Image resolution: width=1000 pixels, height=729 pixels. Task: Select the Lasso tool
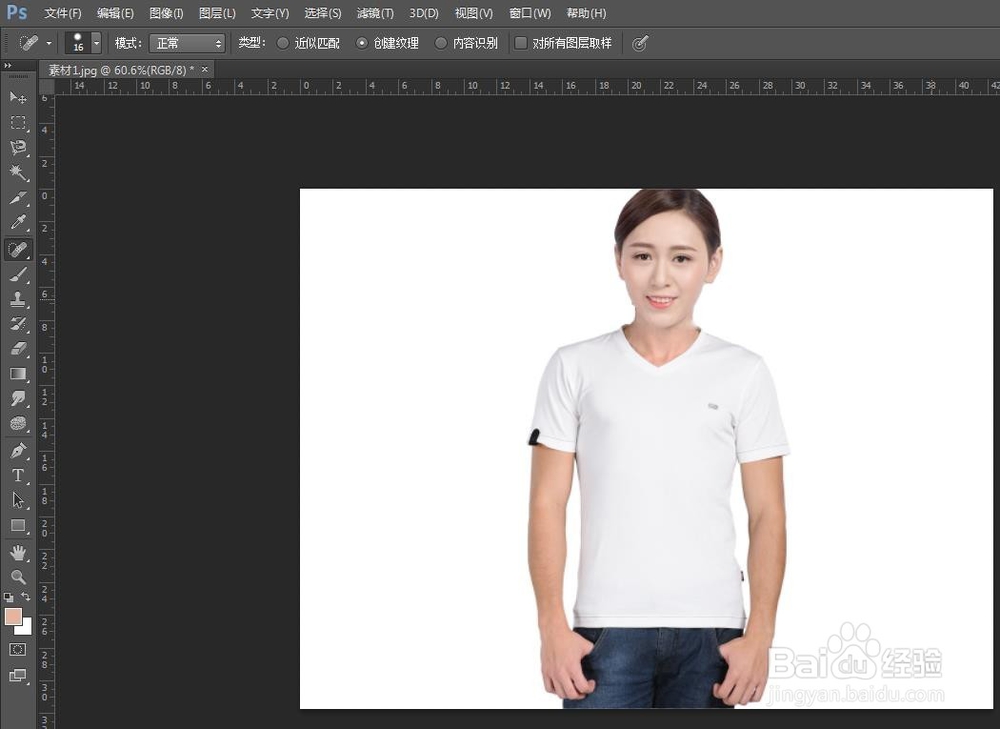click(x=17, y=147)
